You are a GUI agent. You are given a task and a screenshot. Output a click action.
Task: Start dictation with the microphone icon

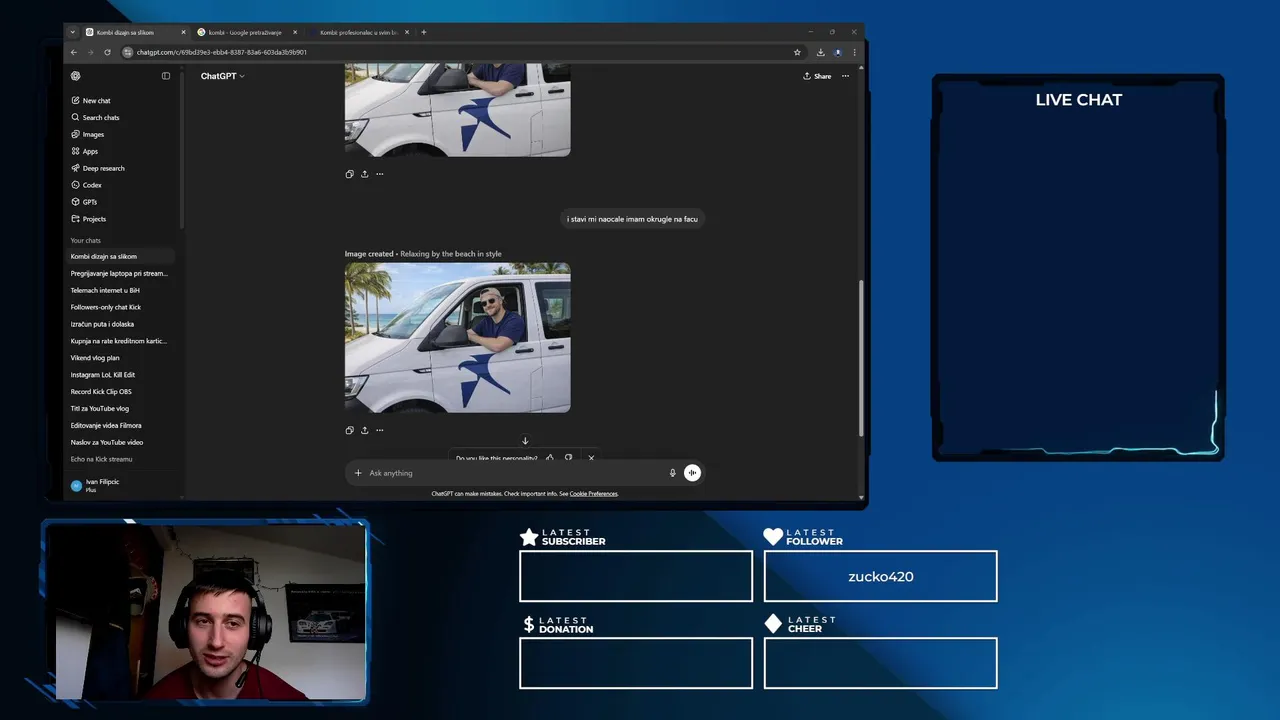tap(672, 473)
